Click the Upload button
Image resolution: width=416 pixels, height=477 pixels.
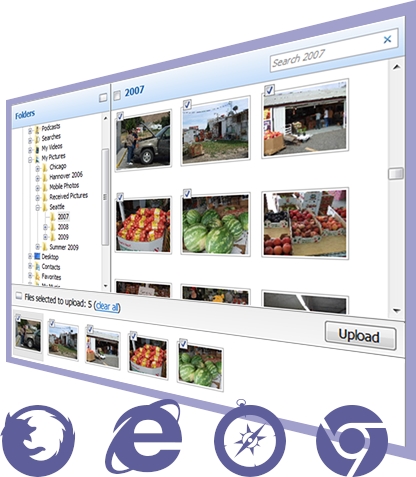coord(361,336)
